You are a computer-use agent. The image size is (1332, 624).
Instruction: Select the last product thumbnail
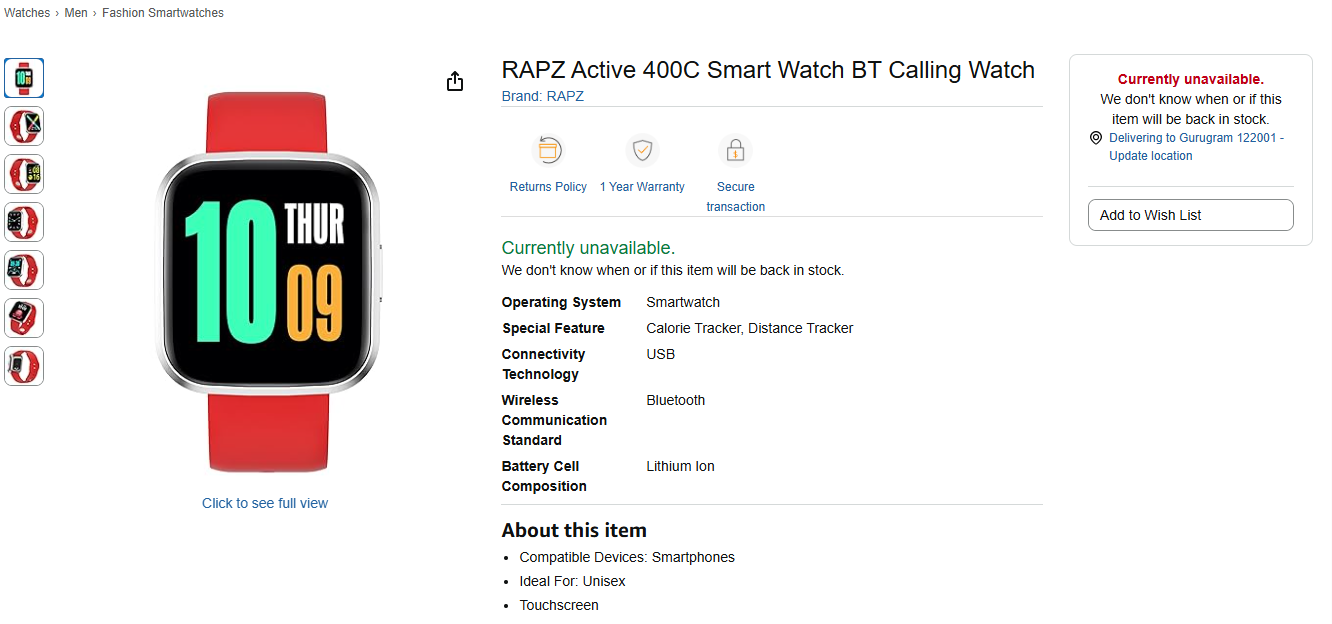coord(24,366)
